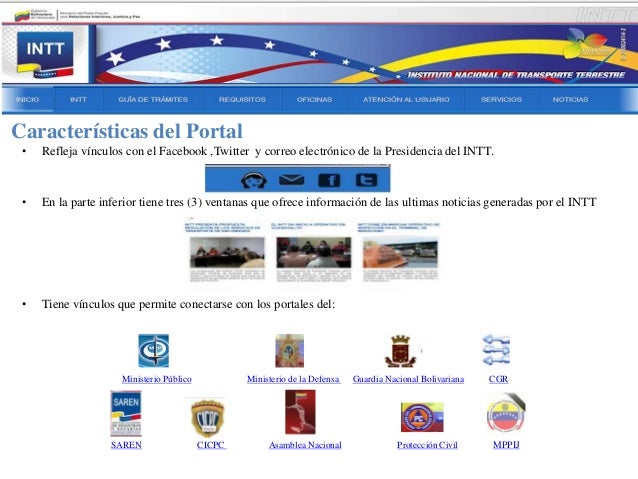Open the third news thumbnail with orange sign
Image resolution: width=638 pixels, height=479 pixels.
point(400,253)
